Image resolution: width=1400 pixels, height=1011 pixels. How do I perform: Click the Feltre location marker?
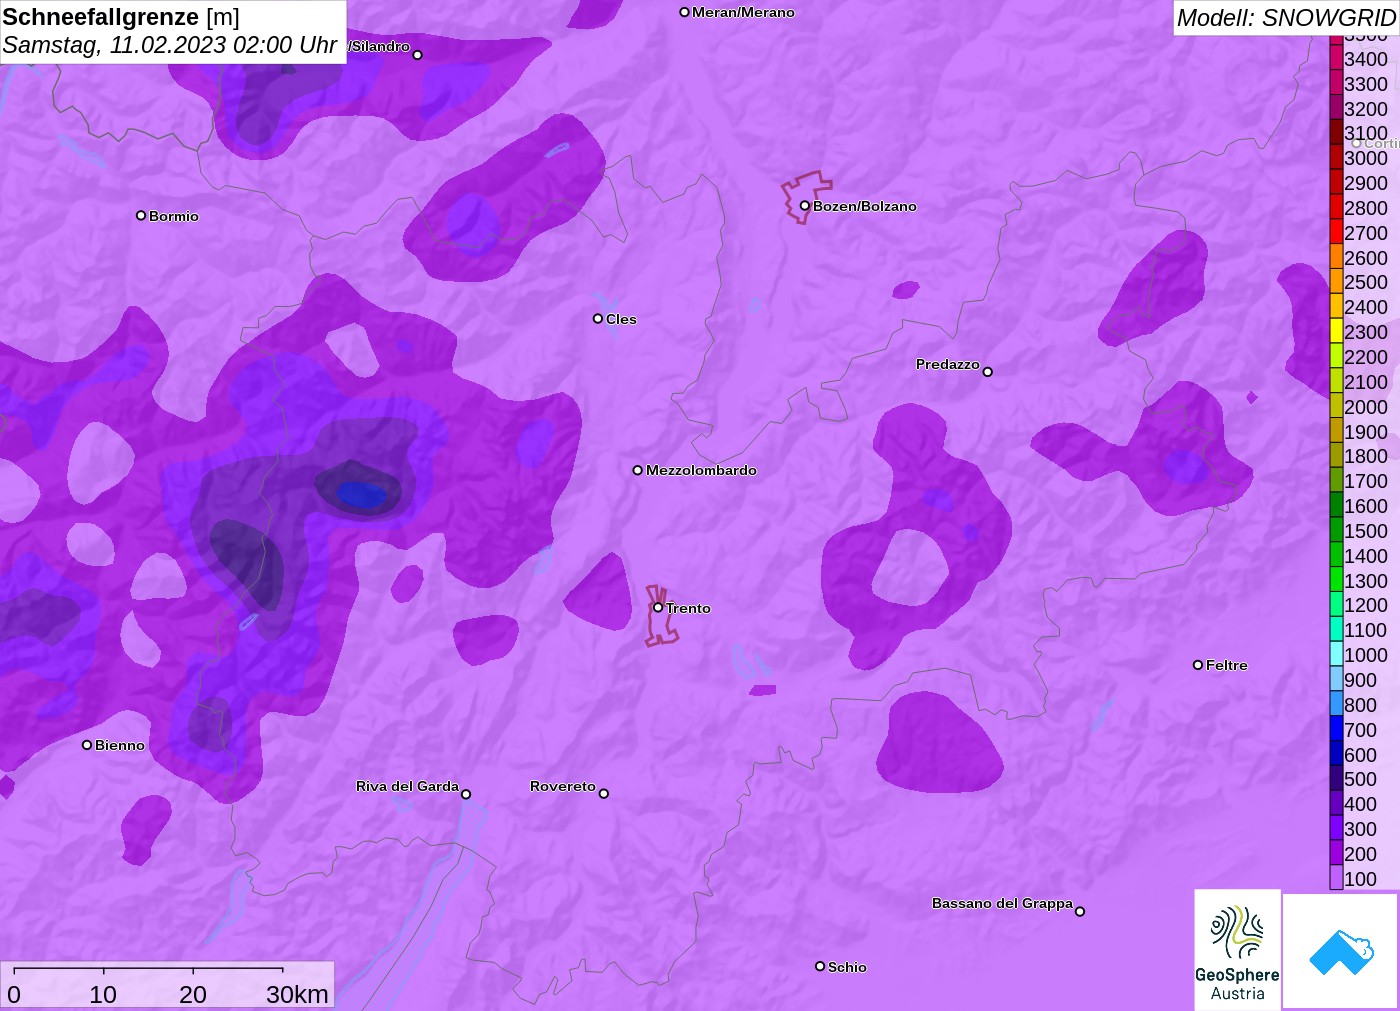(1198, 664)
